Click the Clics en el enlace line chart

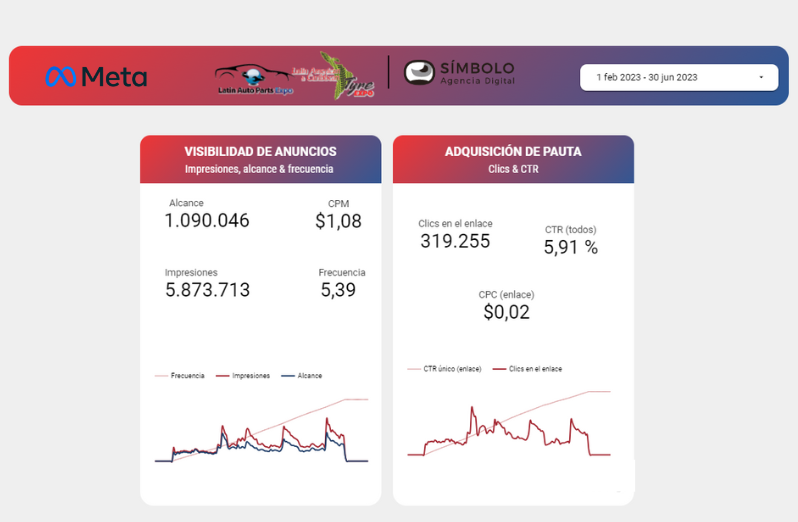pyautogui.click(x=509, y=423)
